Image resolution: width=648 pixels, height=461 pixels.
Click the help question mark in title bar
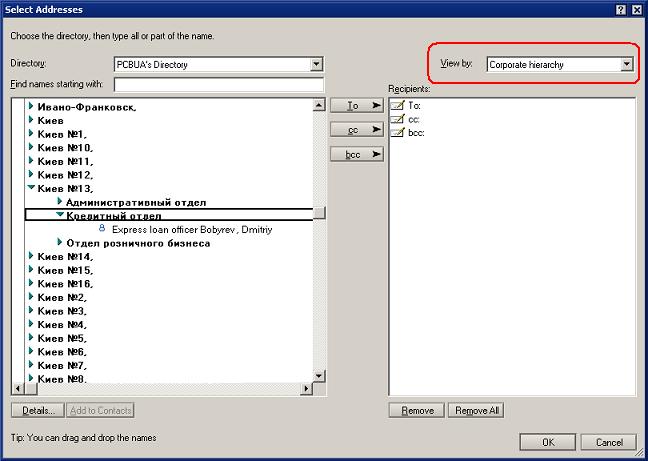[x=619, y=9]
